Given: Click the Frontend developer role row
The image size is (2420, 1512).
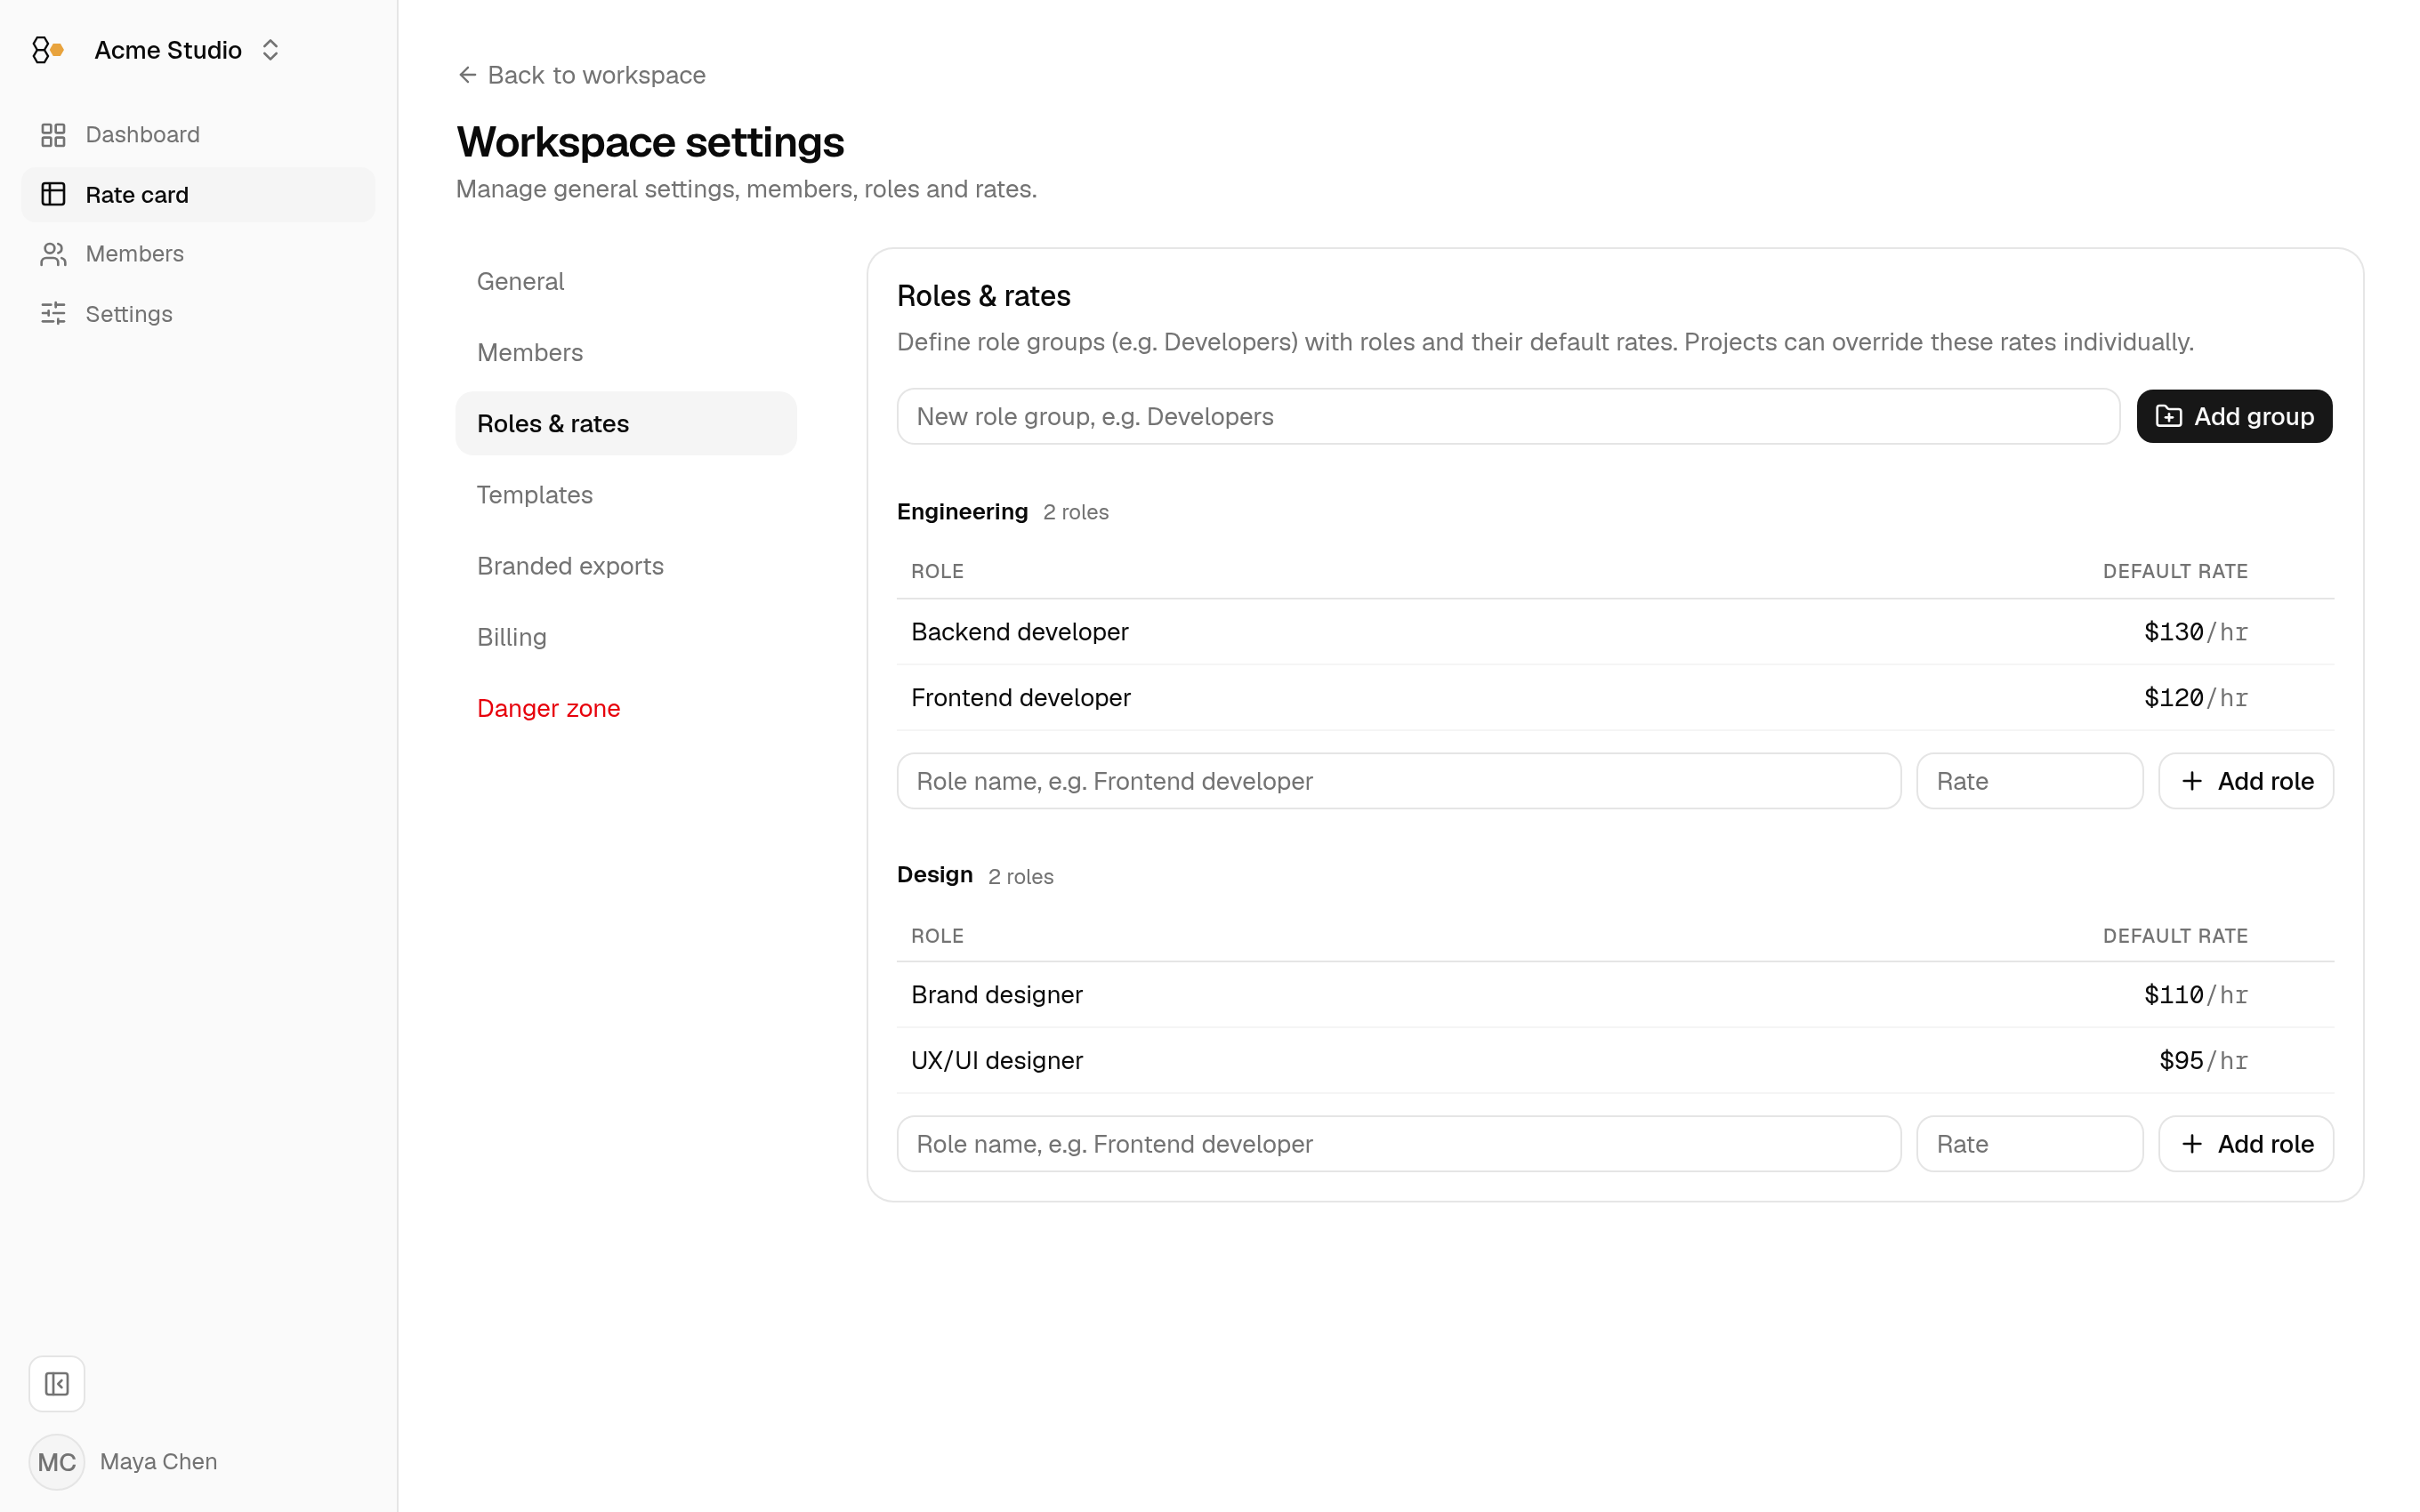Looking at the screenshot, I should pos(1615,698).
